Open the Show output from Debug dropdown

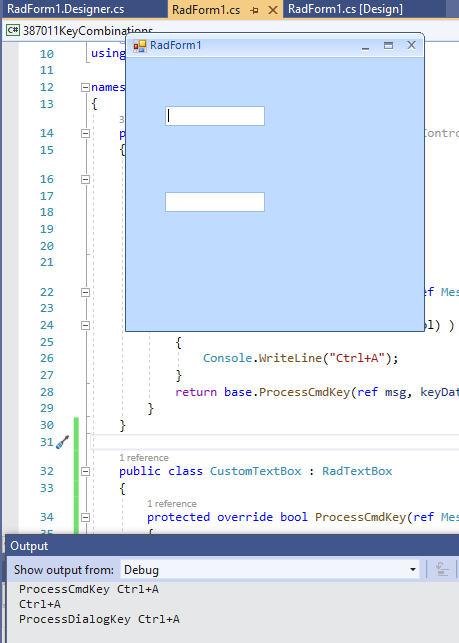(x=270, y=570)
